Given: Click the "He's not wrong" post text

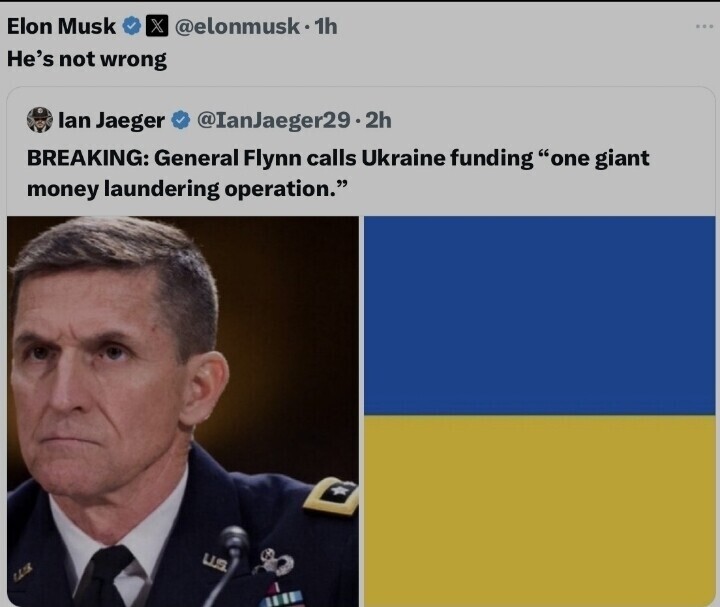Looking at the screenshot, I should pos(87,58).
